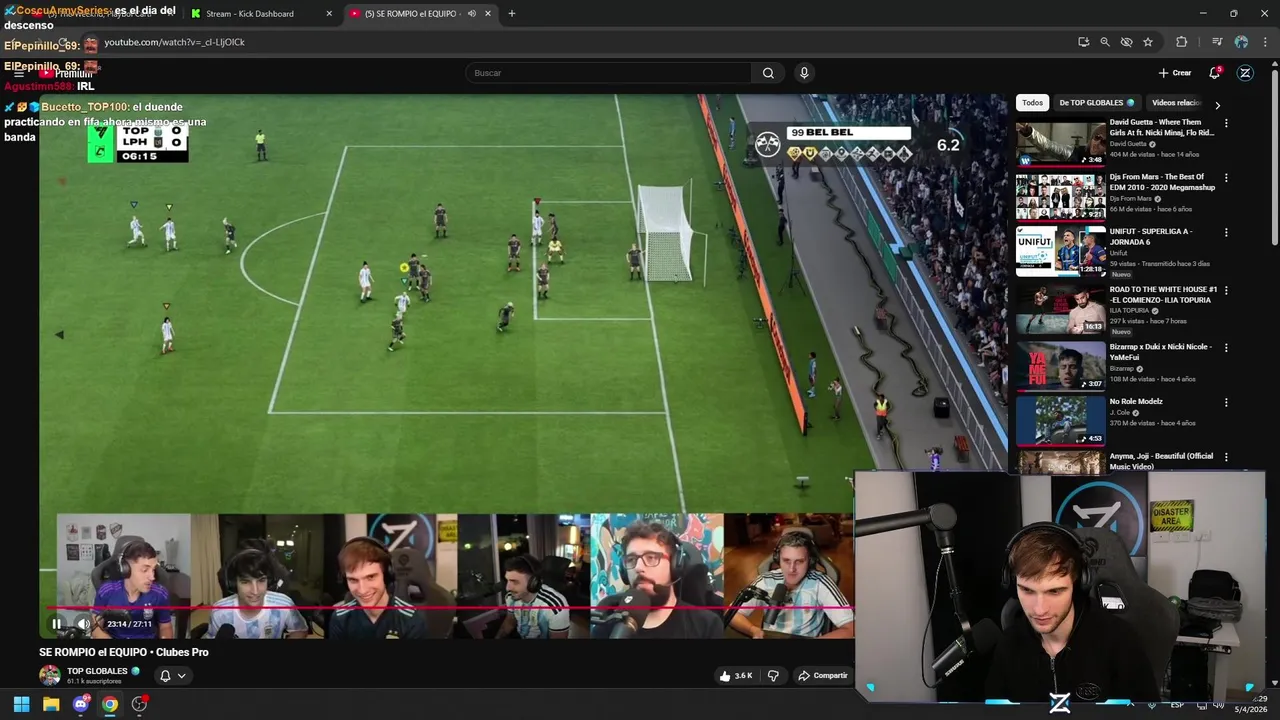Select the Todos filter chip

1032,103
